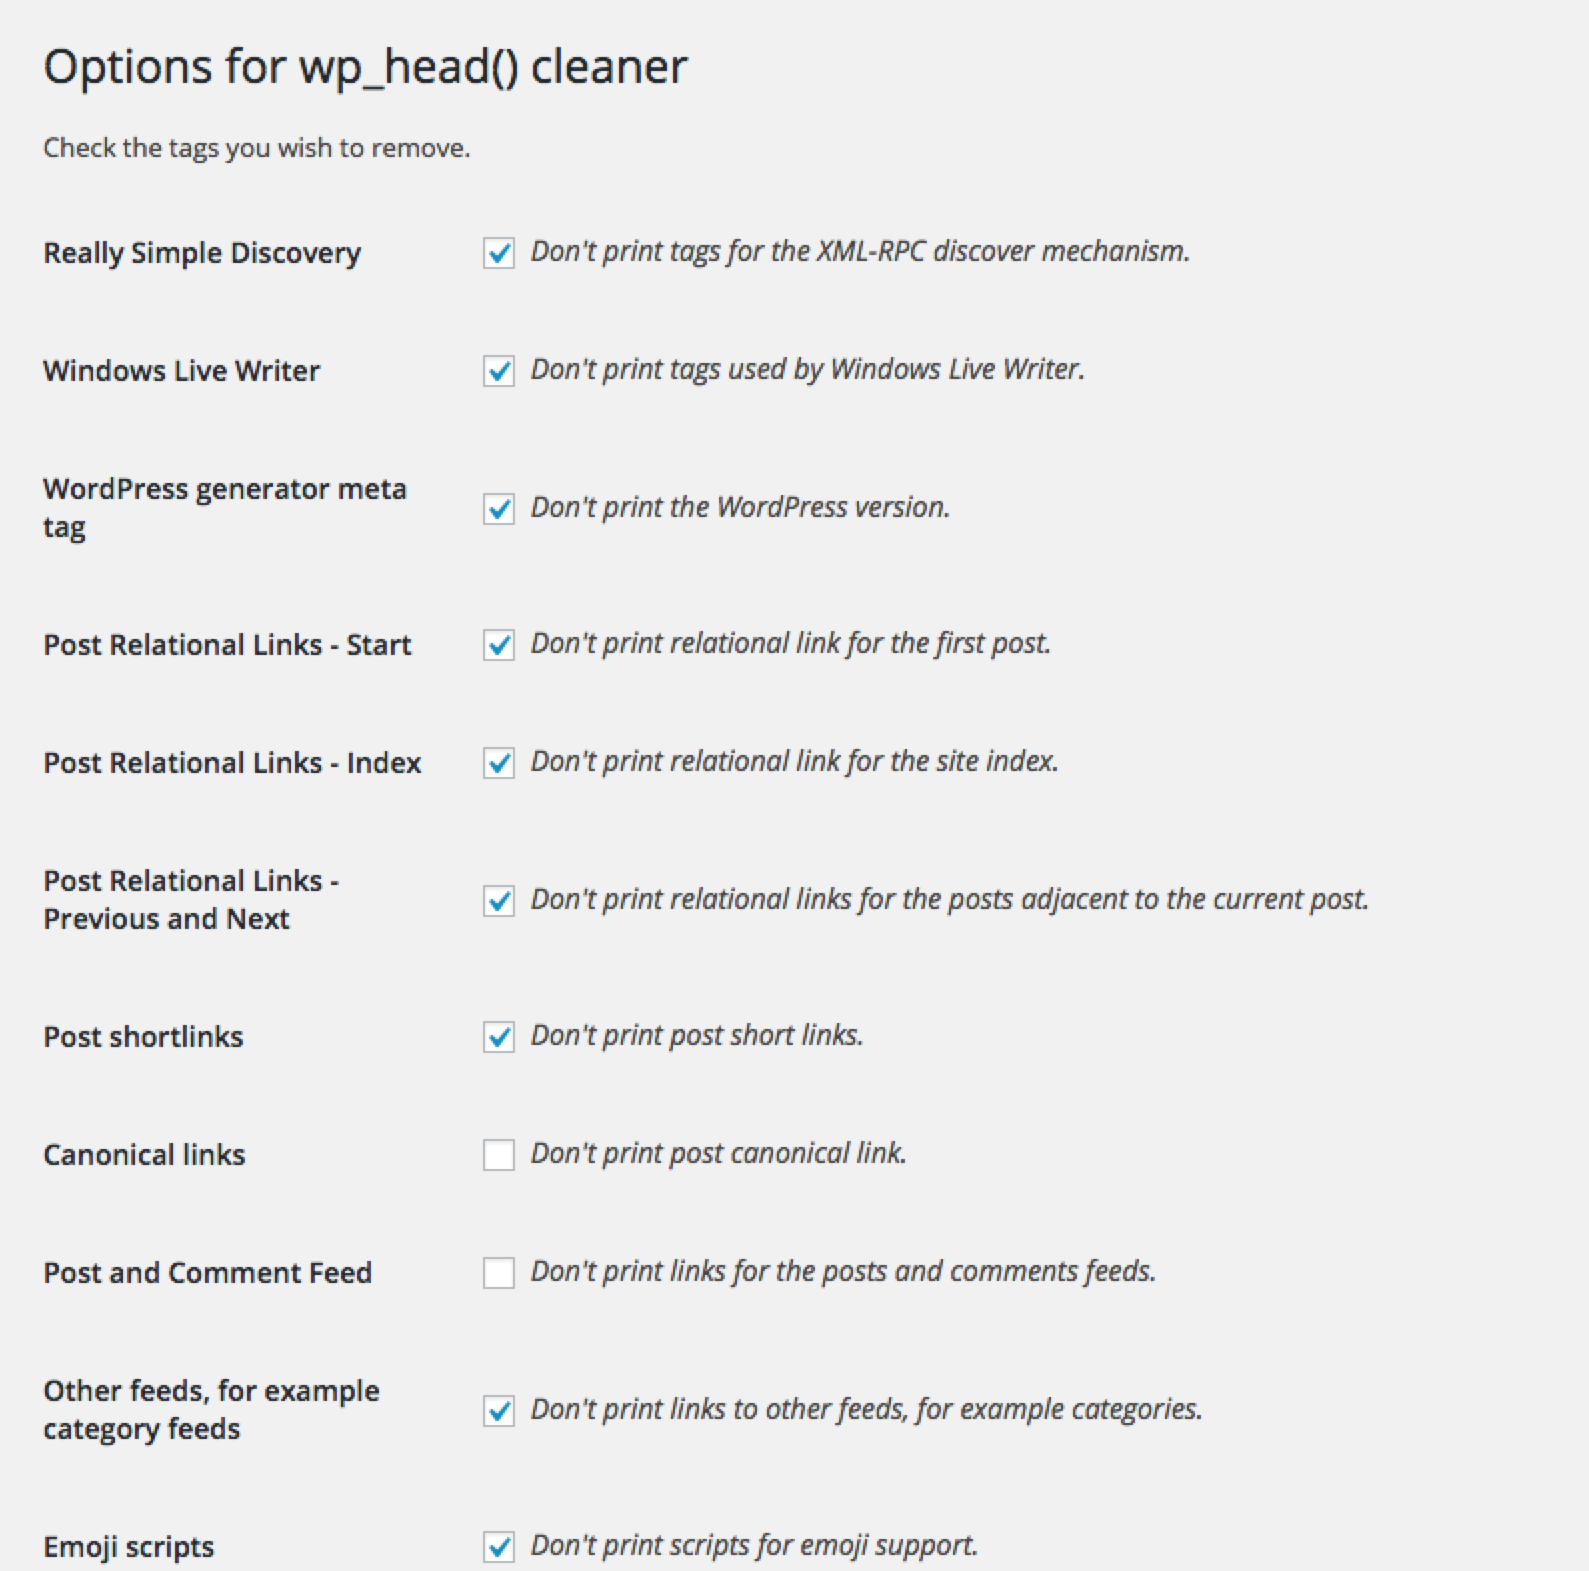Screen dimensions: 1589x1571
Task: Check the Post and Comment Feed checkbox
Action: 499,1273
